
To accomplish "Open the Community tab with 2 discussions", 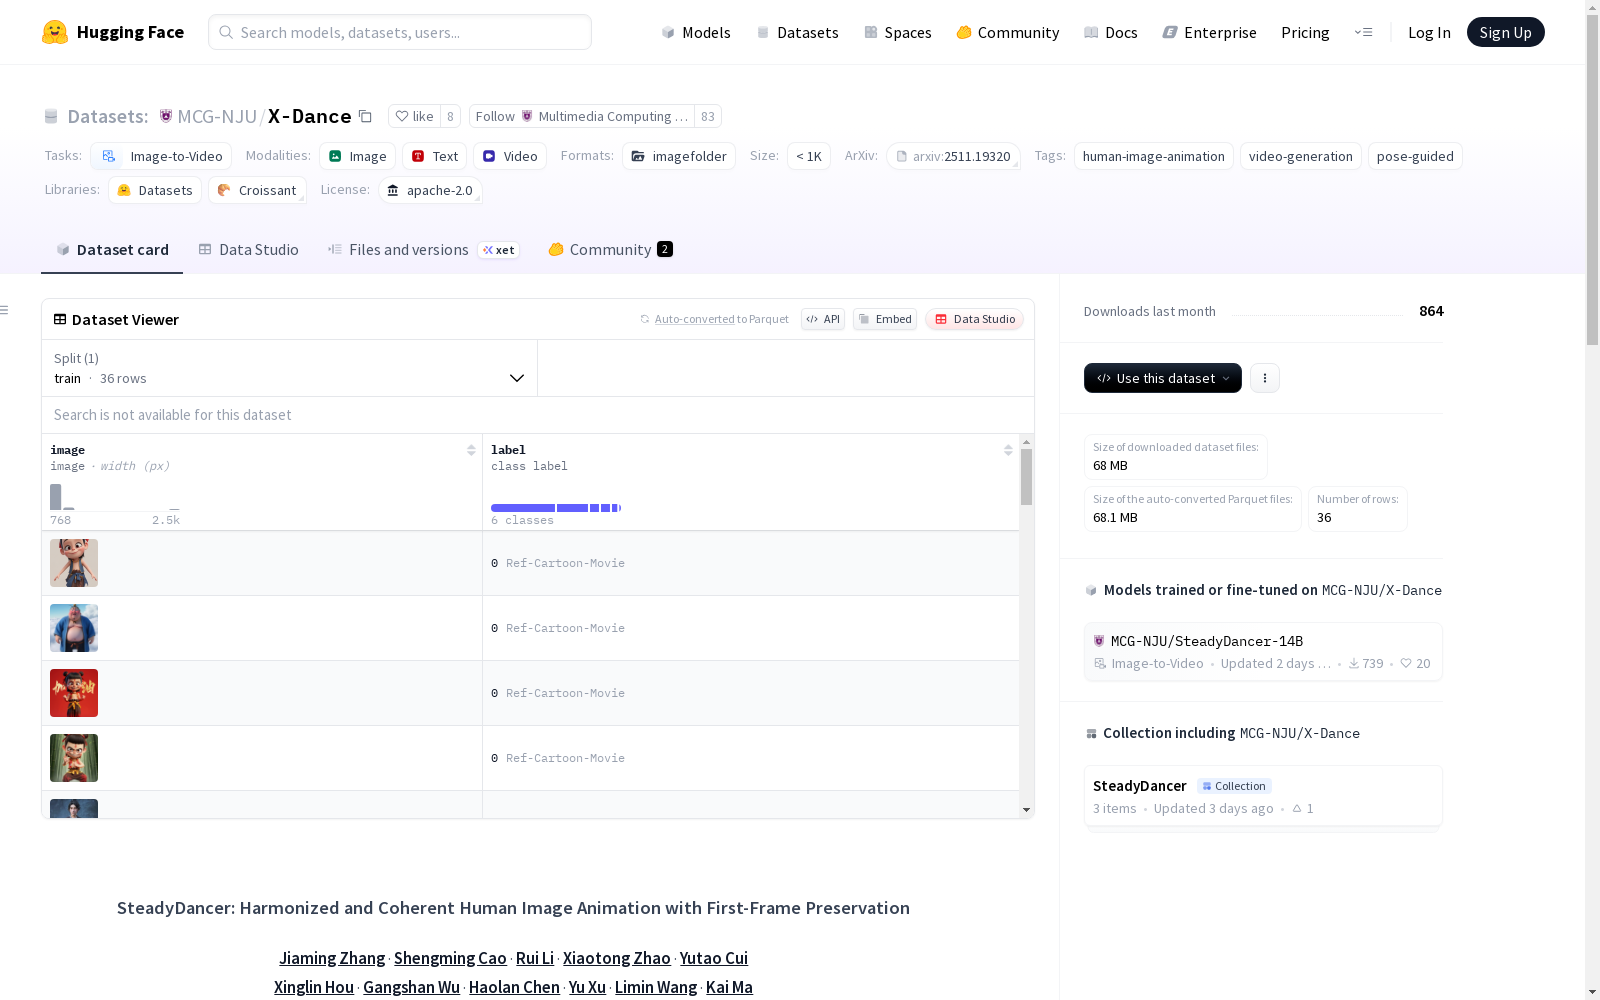I will click(610, 250).
